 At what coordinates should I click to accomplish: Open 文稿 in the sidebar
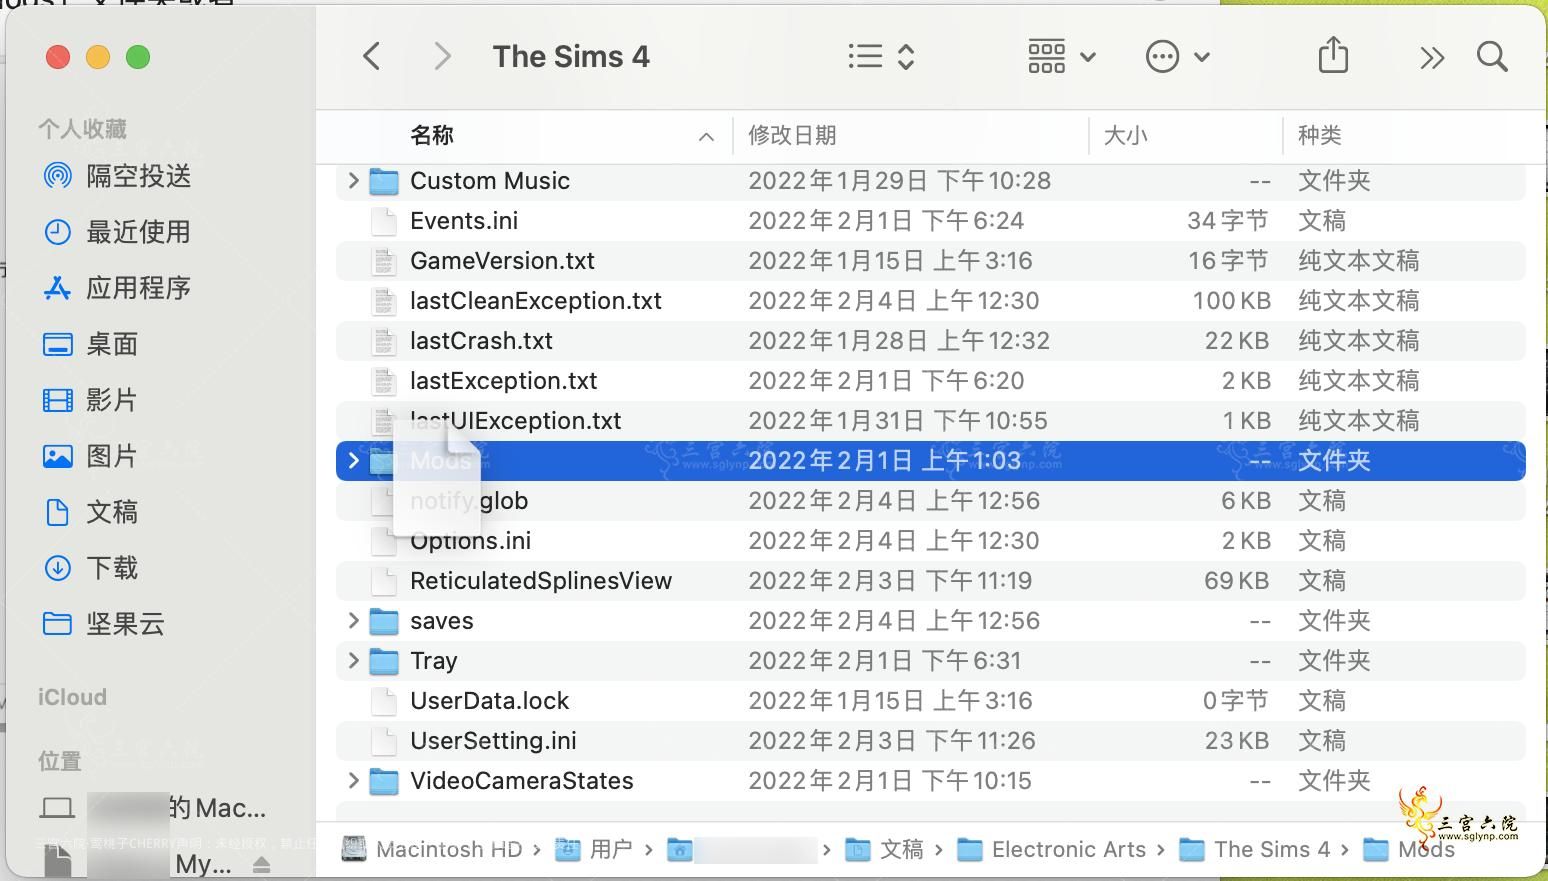point(90,512)
